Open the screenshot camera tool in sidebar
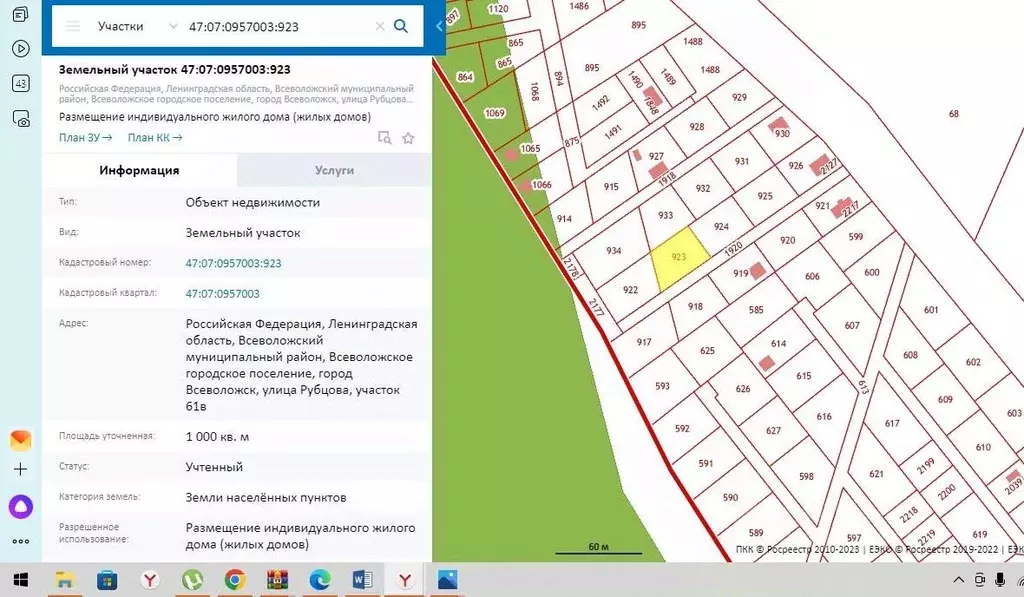The width and height of the screenshot is (1024, 597). coord(21,119)
